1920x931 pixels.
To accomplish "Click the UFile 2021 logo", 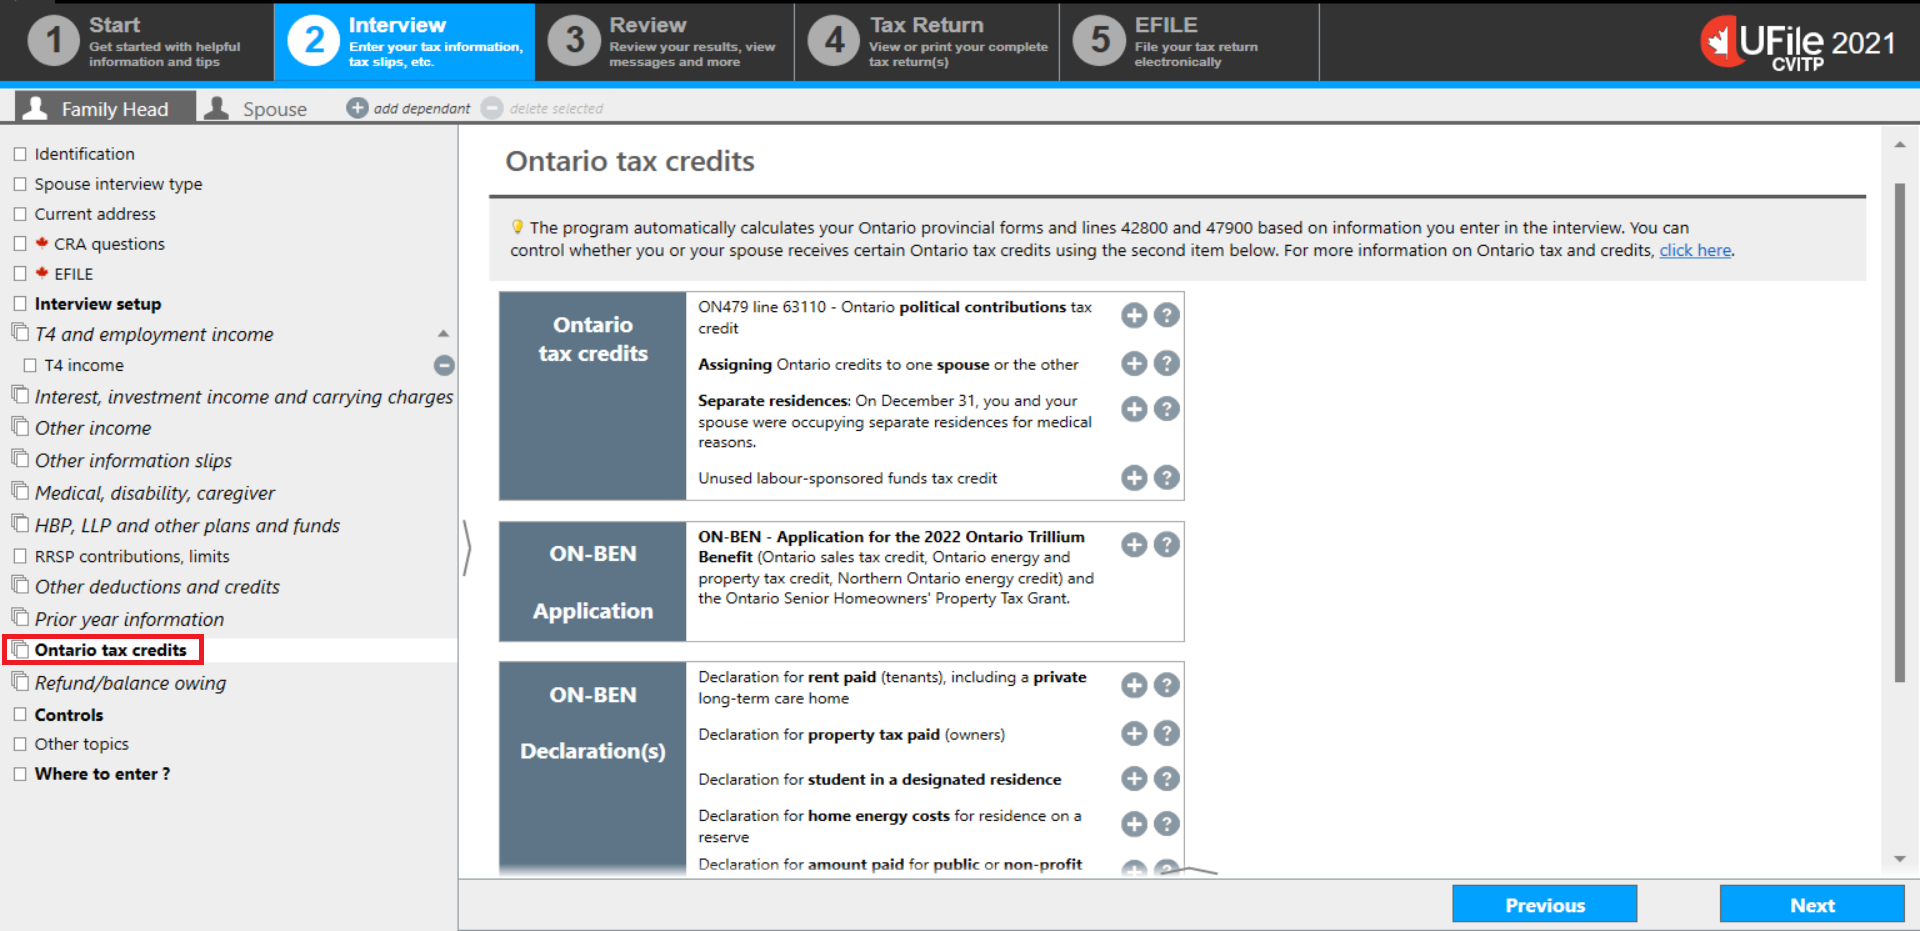I will pos(1798,44).
